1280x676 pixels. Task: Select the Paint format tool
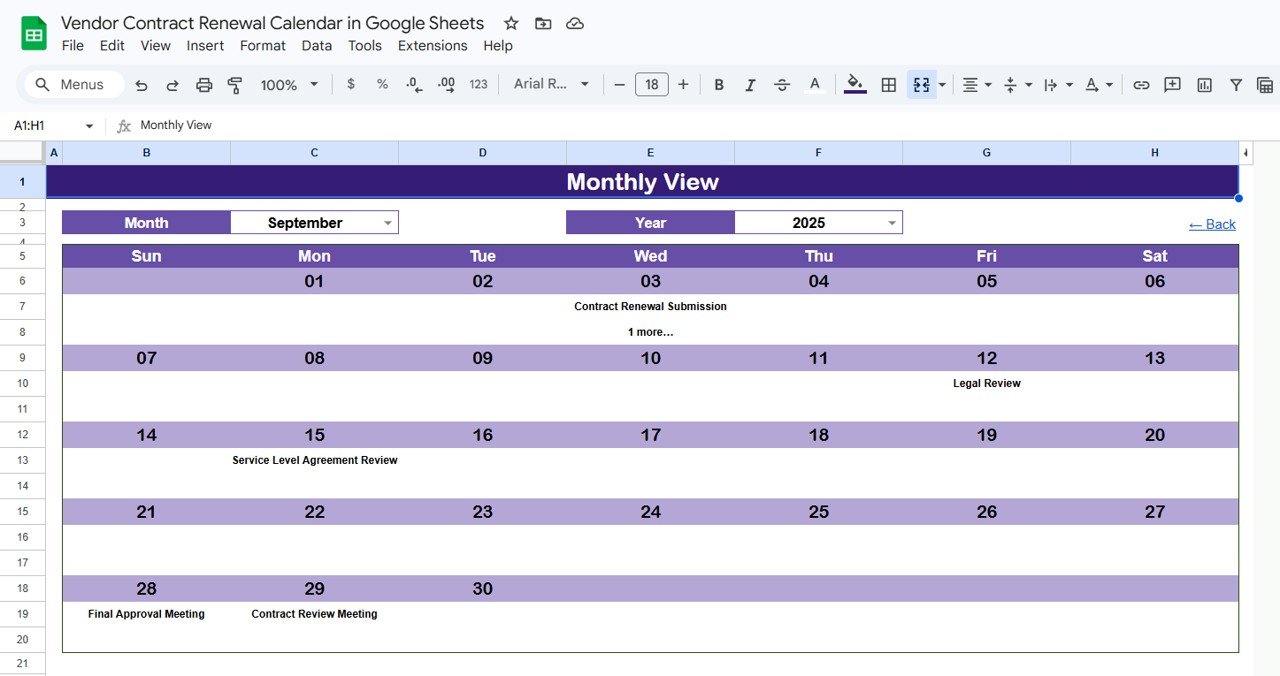[234, 84]
